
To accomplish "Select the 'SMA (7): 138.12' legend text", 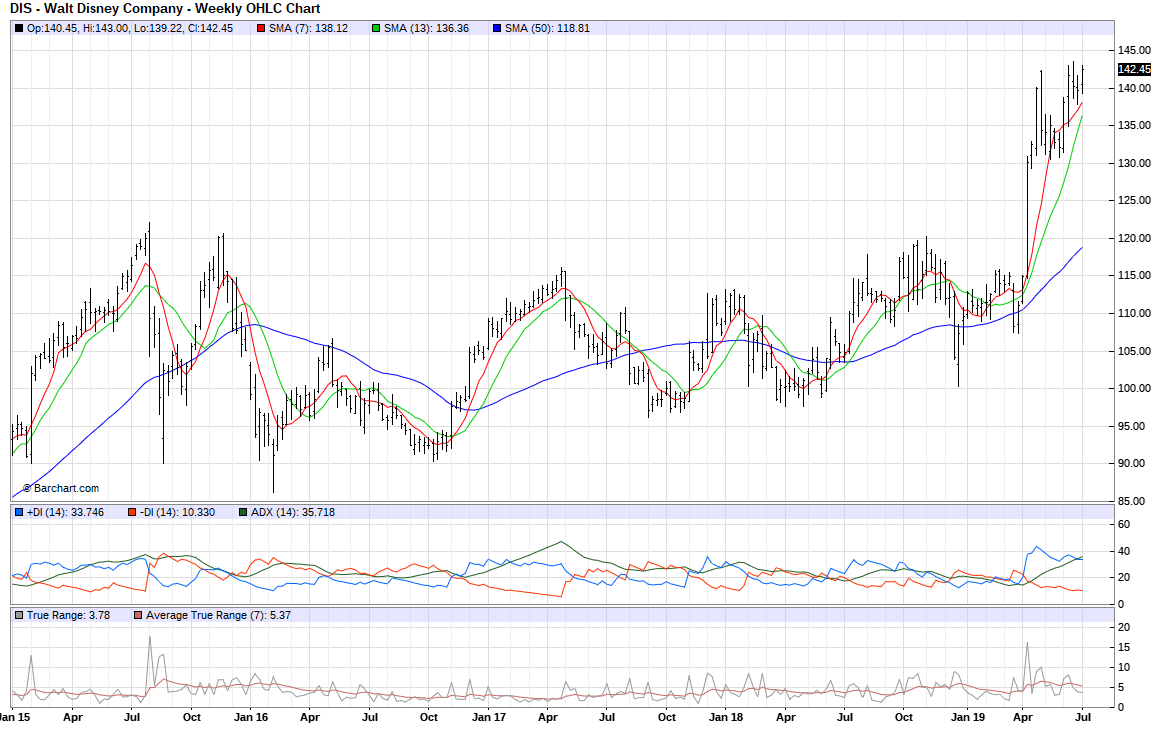I will click(x=308, y=29).
